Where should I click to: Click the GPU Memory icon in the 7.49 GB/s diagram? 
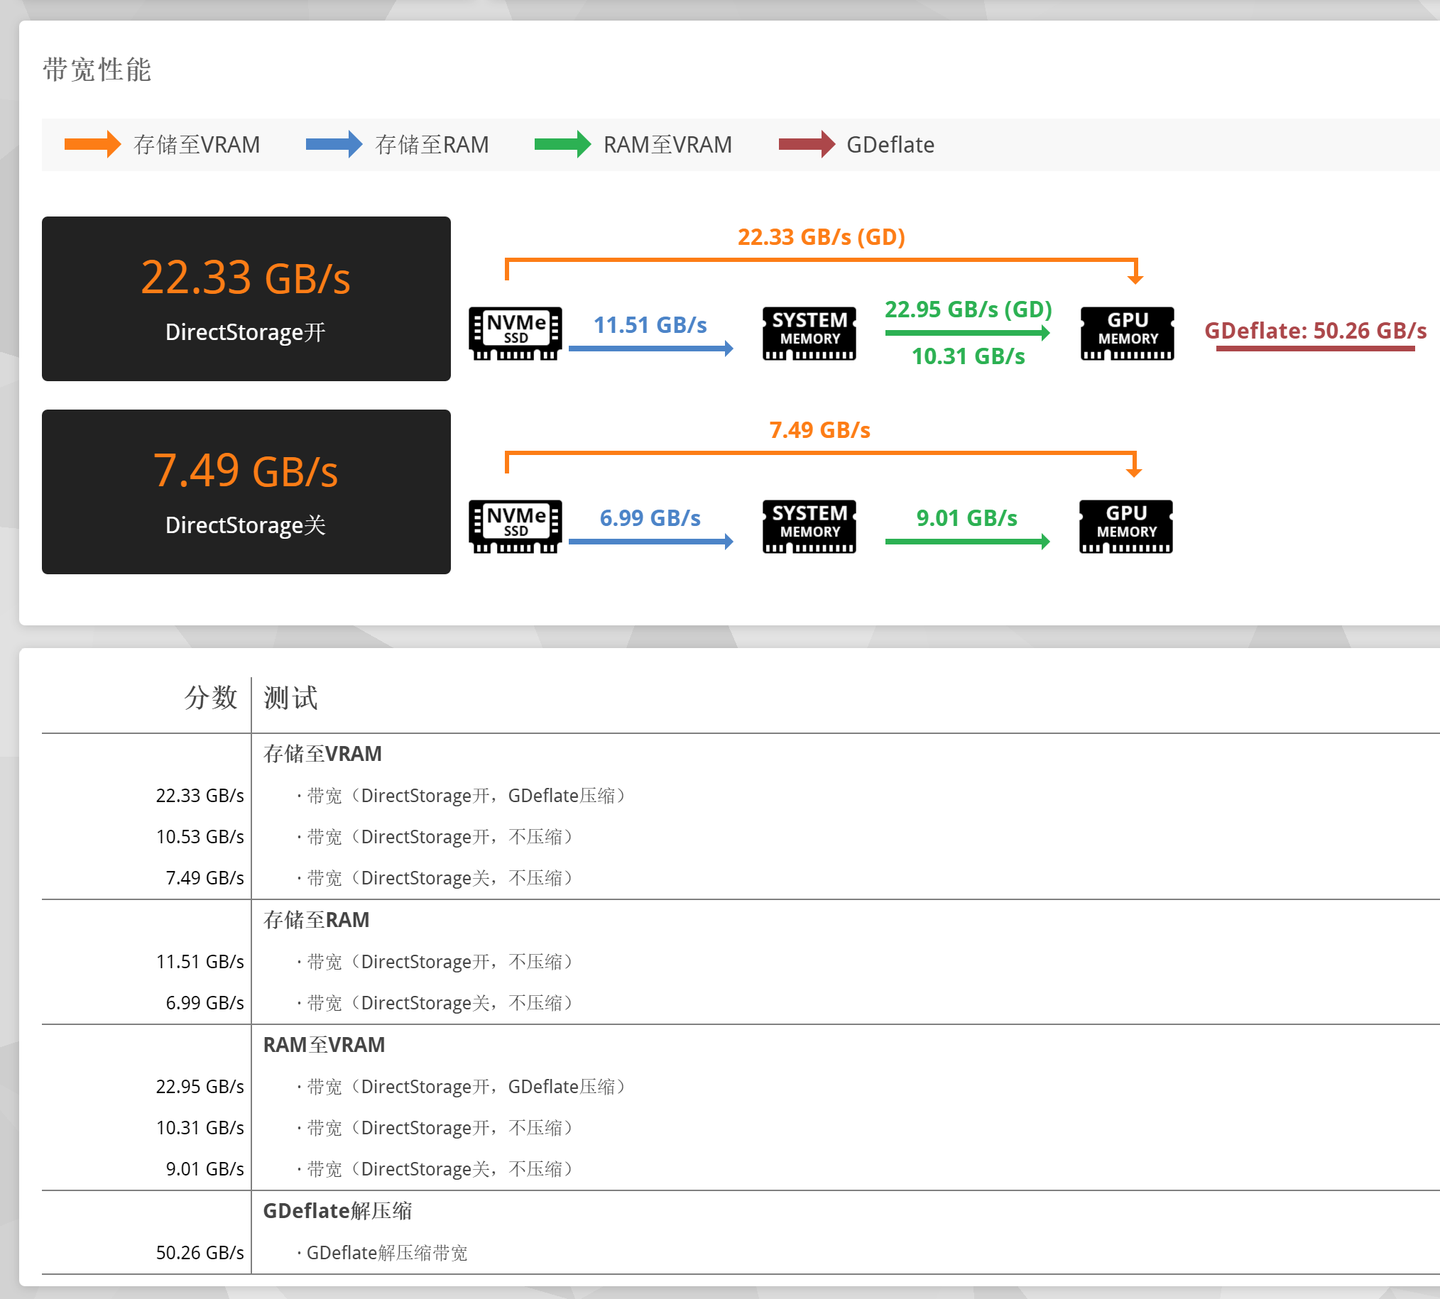pyautogui.click(x=1126, y=527)
